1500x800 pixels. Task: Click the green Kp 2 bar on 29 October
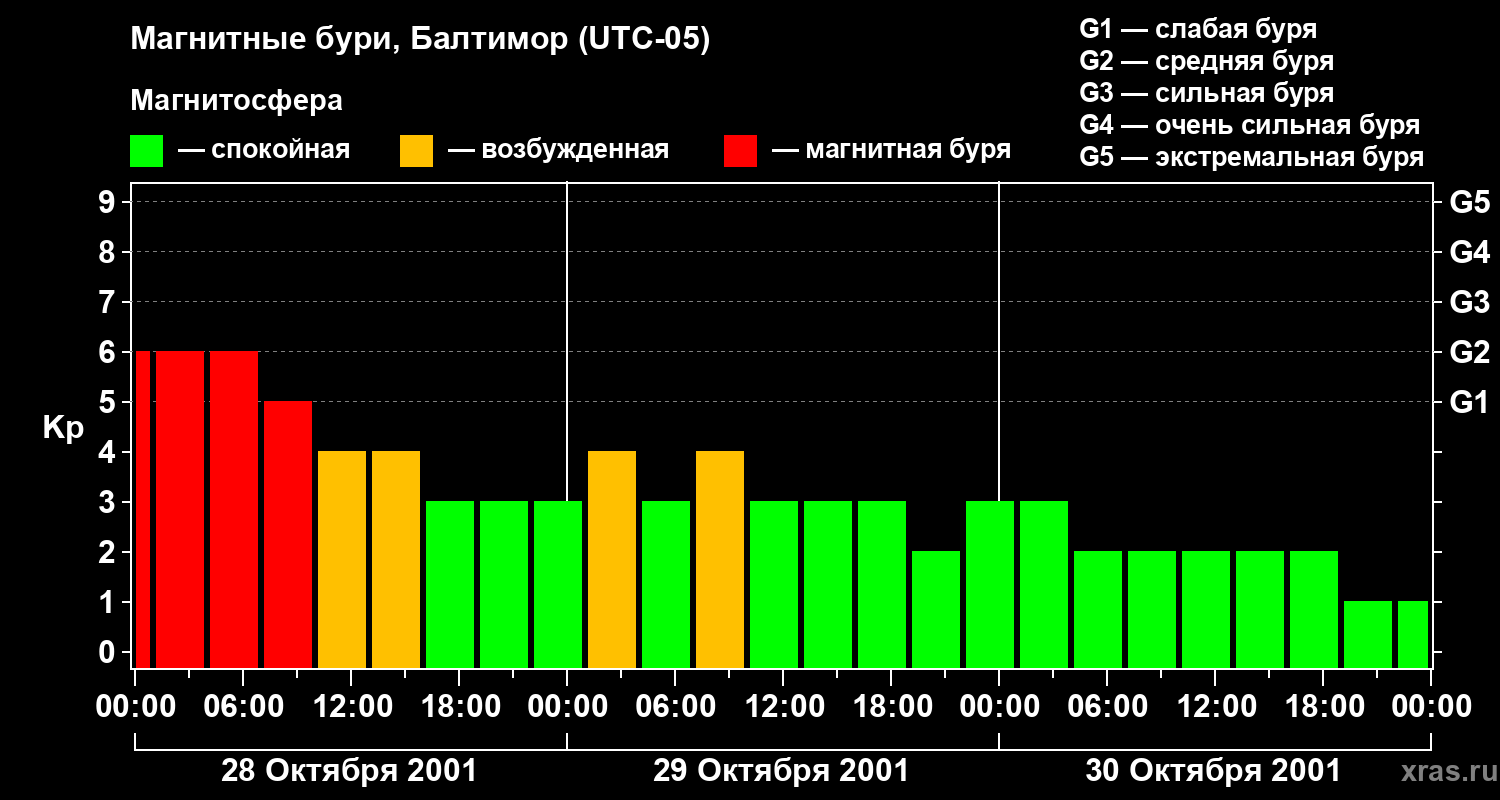[x=936, y=609]
